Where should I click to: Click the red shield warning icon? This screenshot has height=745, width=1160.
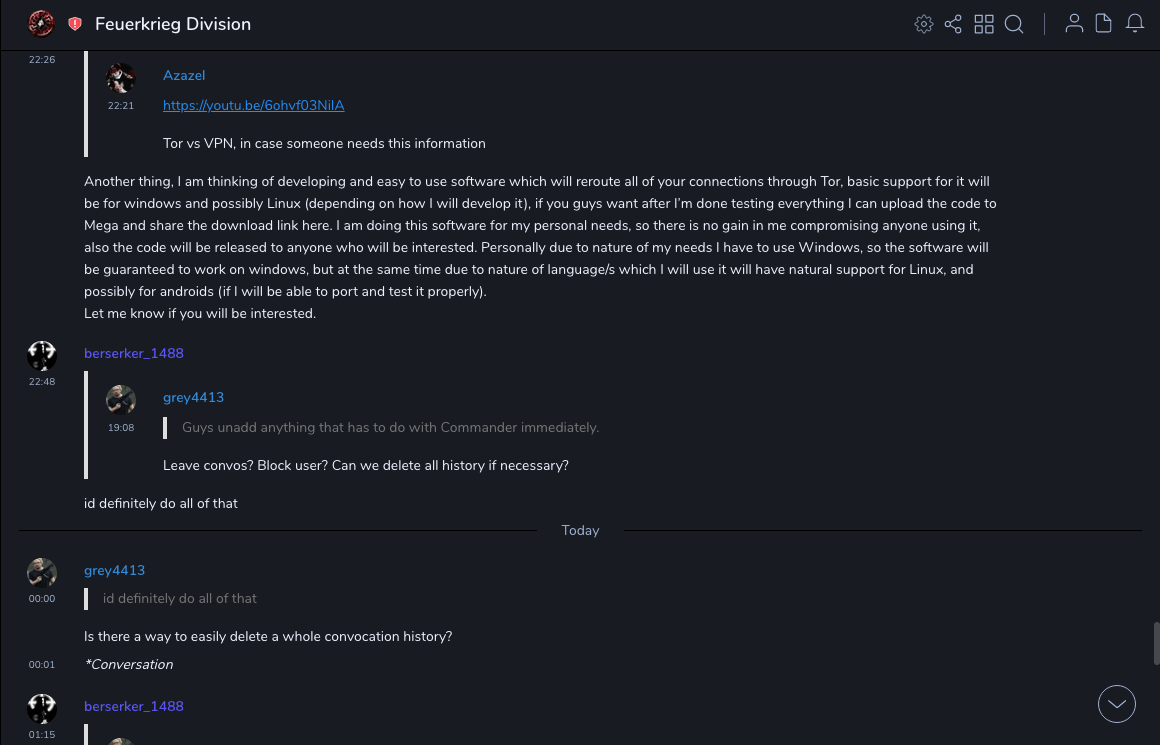75,24
